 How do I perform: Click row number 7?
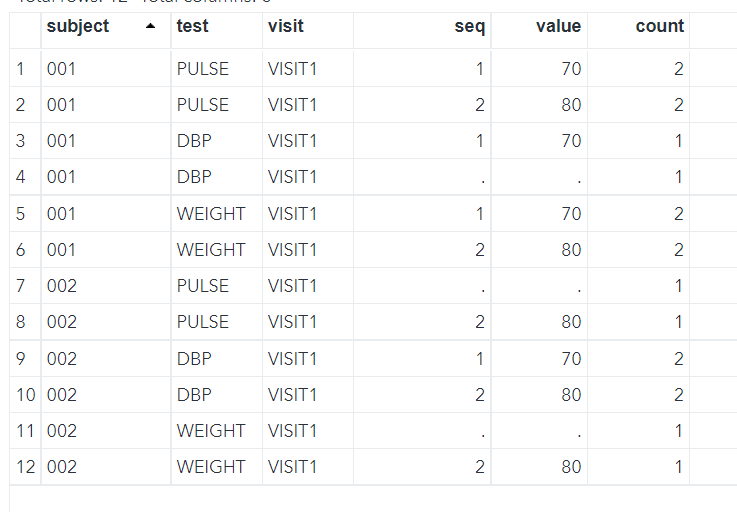tap(21, 286)
